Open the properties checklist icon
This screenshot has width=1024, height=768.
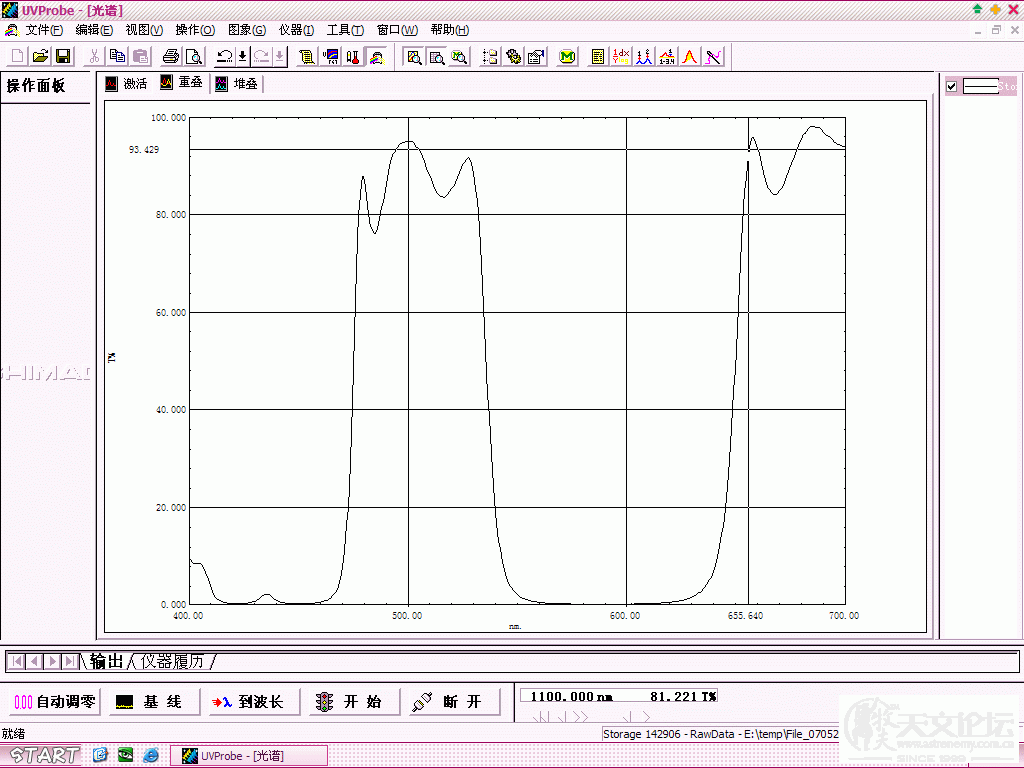[536, 56]
